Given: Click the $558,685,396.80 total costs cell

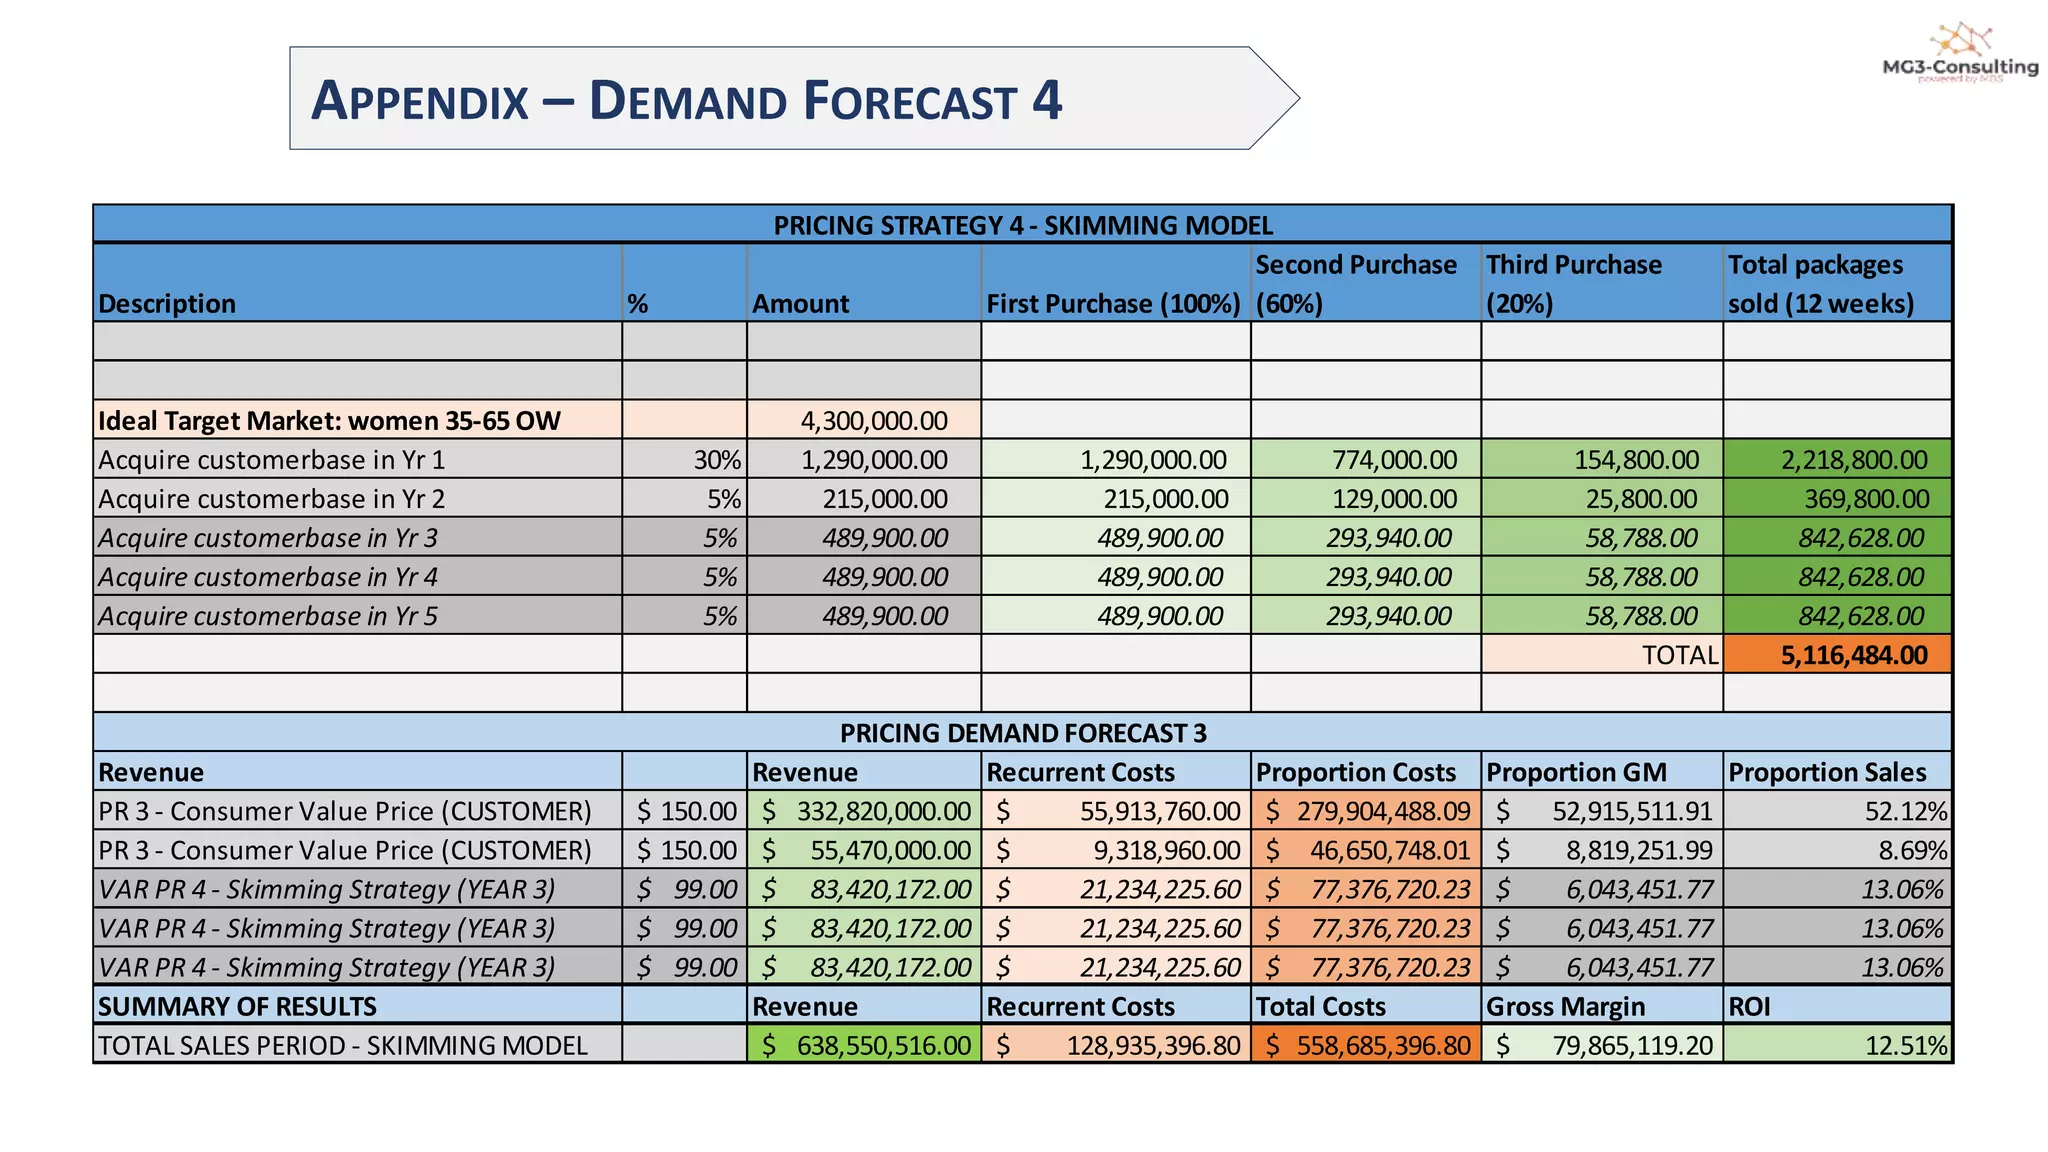Looking at the screenshot, I should pos(1366,1046).
